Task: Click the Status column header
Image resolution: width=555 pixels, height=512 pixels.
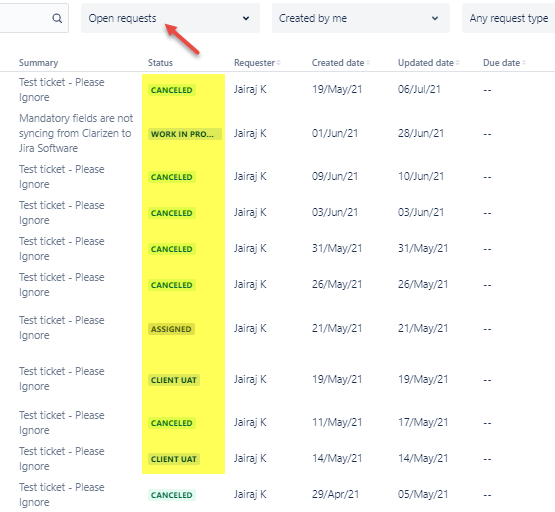Action: click(x=160, y=63)
